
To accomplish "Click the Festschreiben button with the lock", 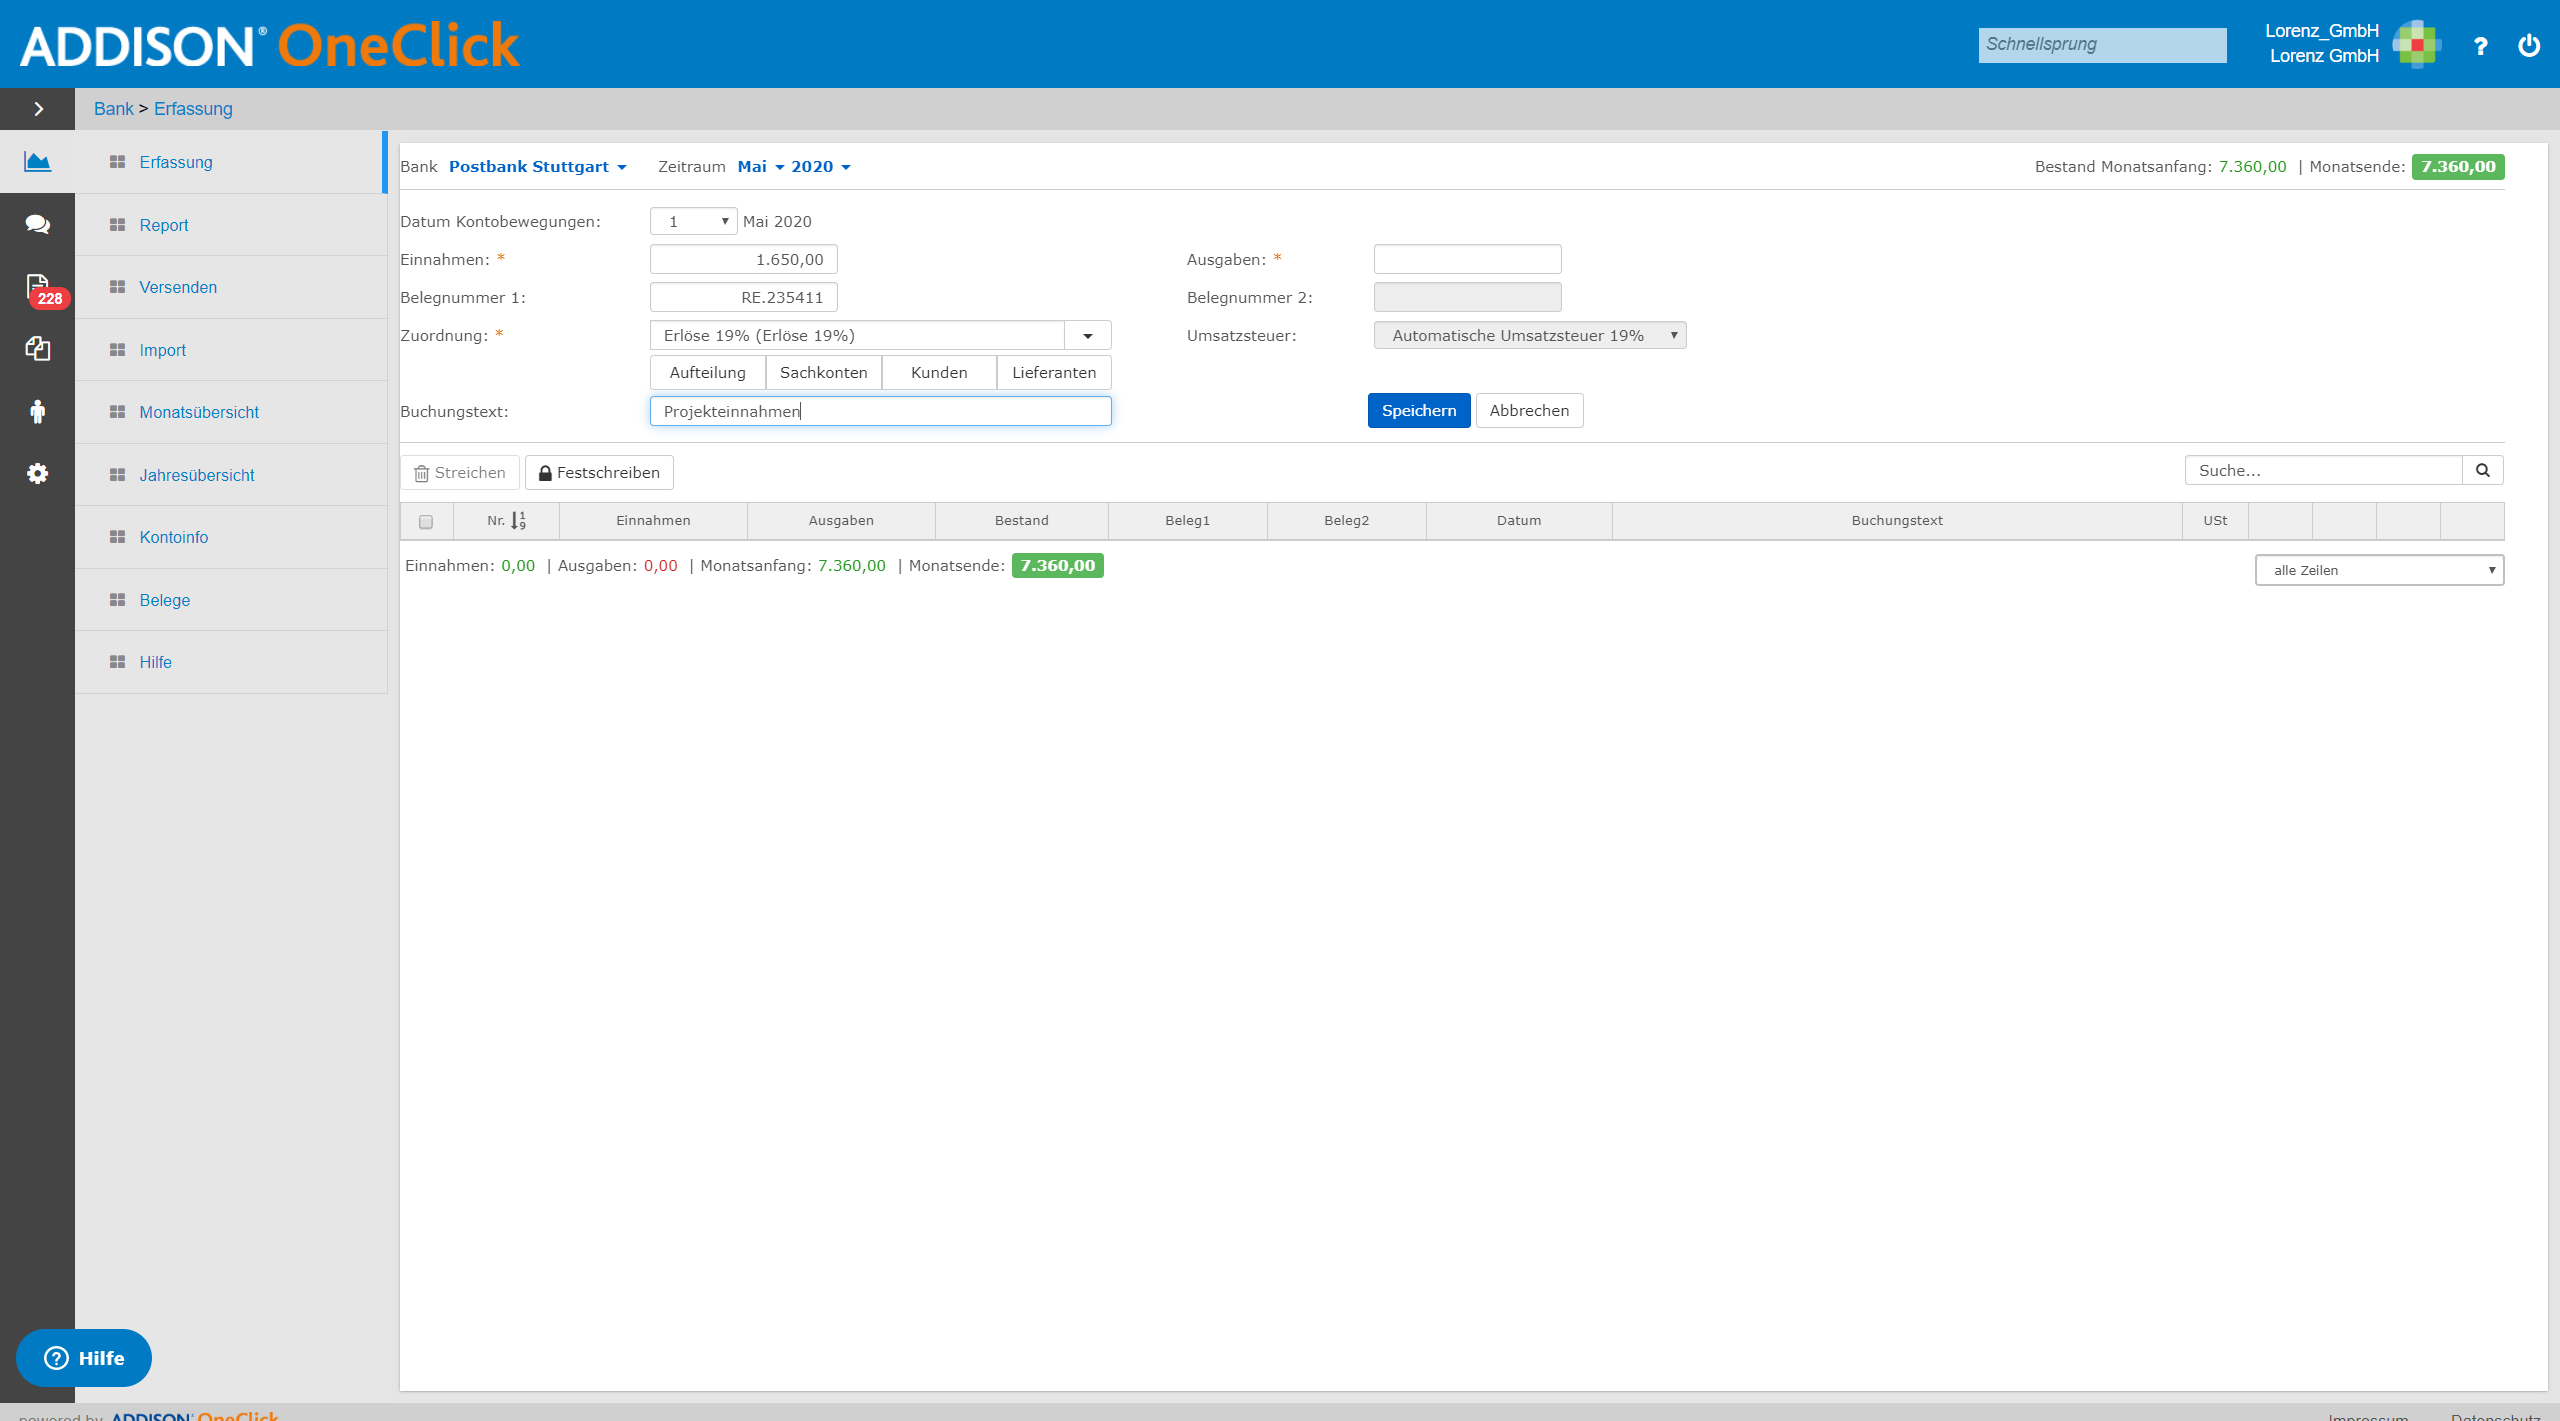I will coord(599,473).
